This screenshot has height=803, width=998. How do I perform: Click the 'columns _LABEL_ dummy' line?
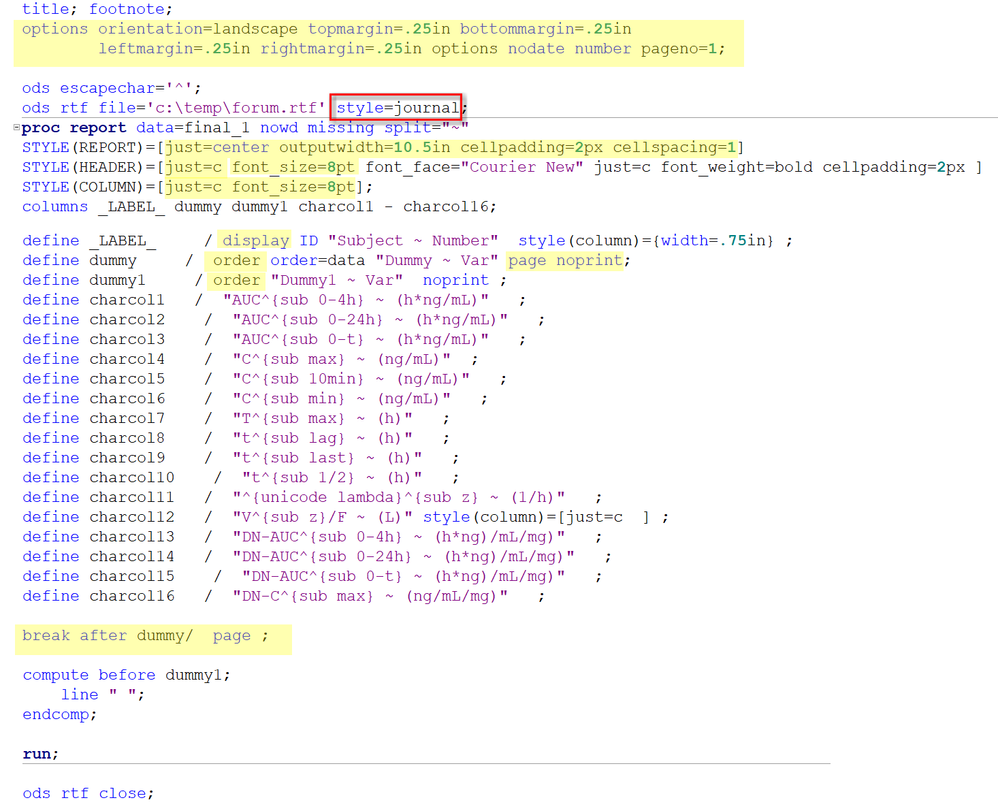pyautogui.click(x=259, y=206)
